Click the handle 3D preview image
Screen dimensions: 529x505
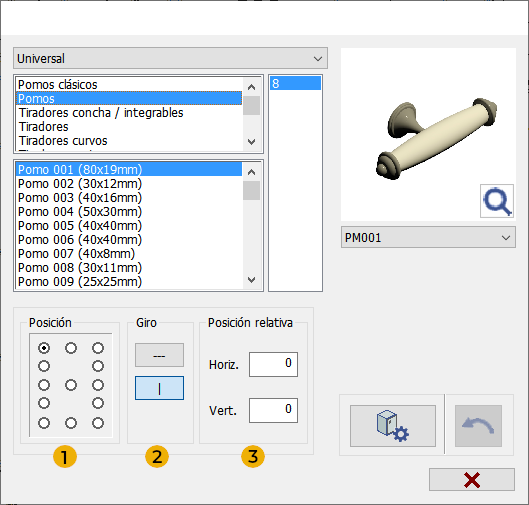[428, 134]
